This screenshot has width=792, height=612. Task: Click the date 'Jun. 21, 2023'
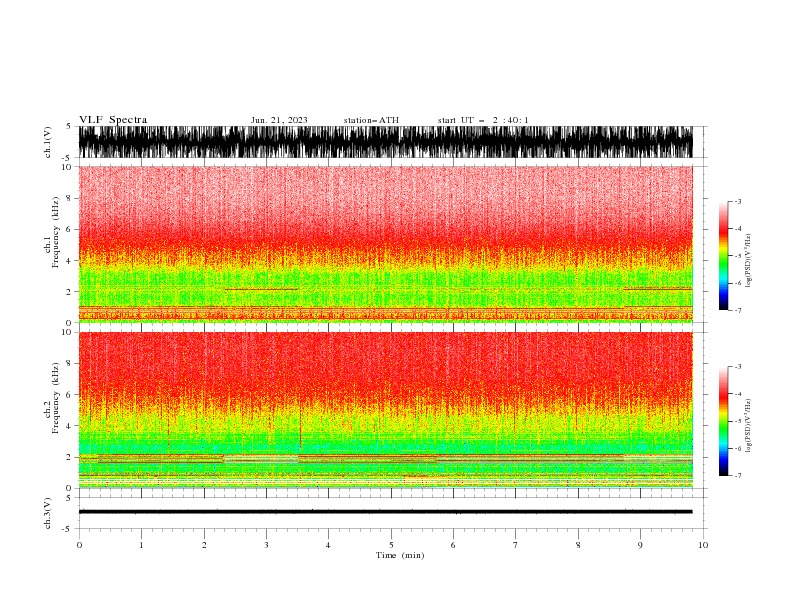279,120
